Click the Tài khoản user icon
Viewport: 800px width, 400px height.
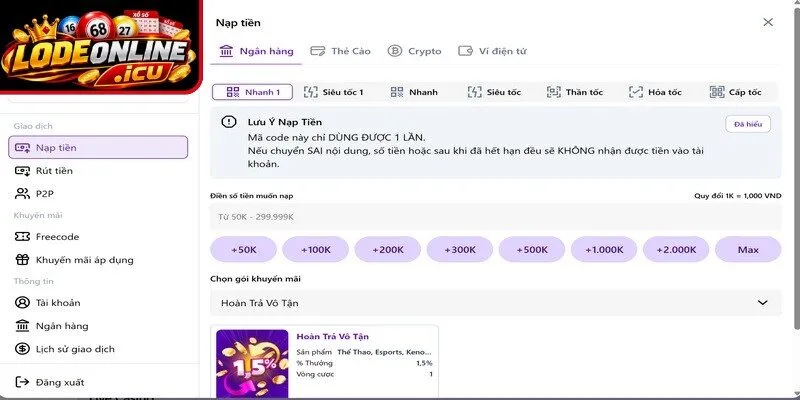pos(22,303)
